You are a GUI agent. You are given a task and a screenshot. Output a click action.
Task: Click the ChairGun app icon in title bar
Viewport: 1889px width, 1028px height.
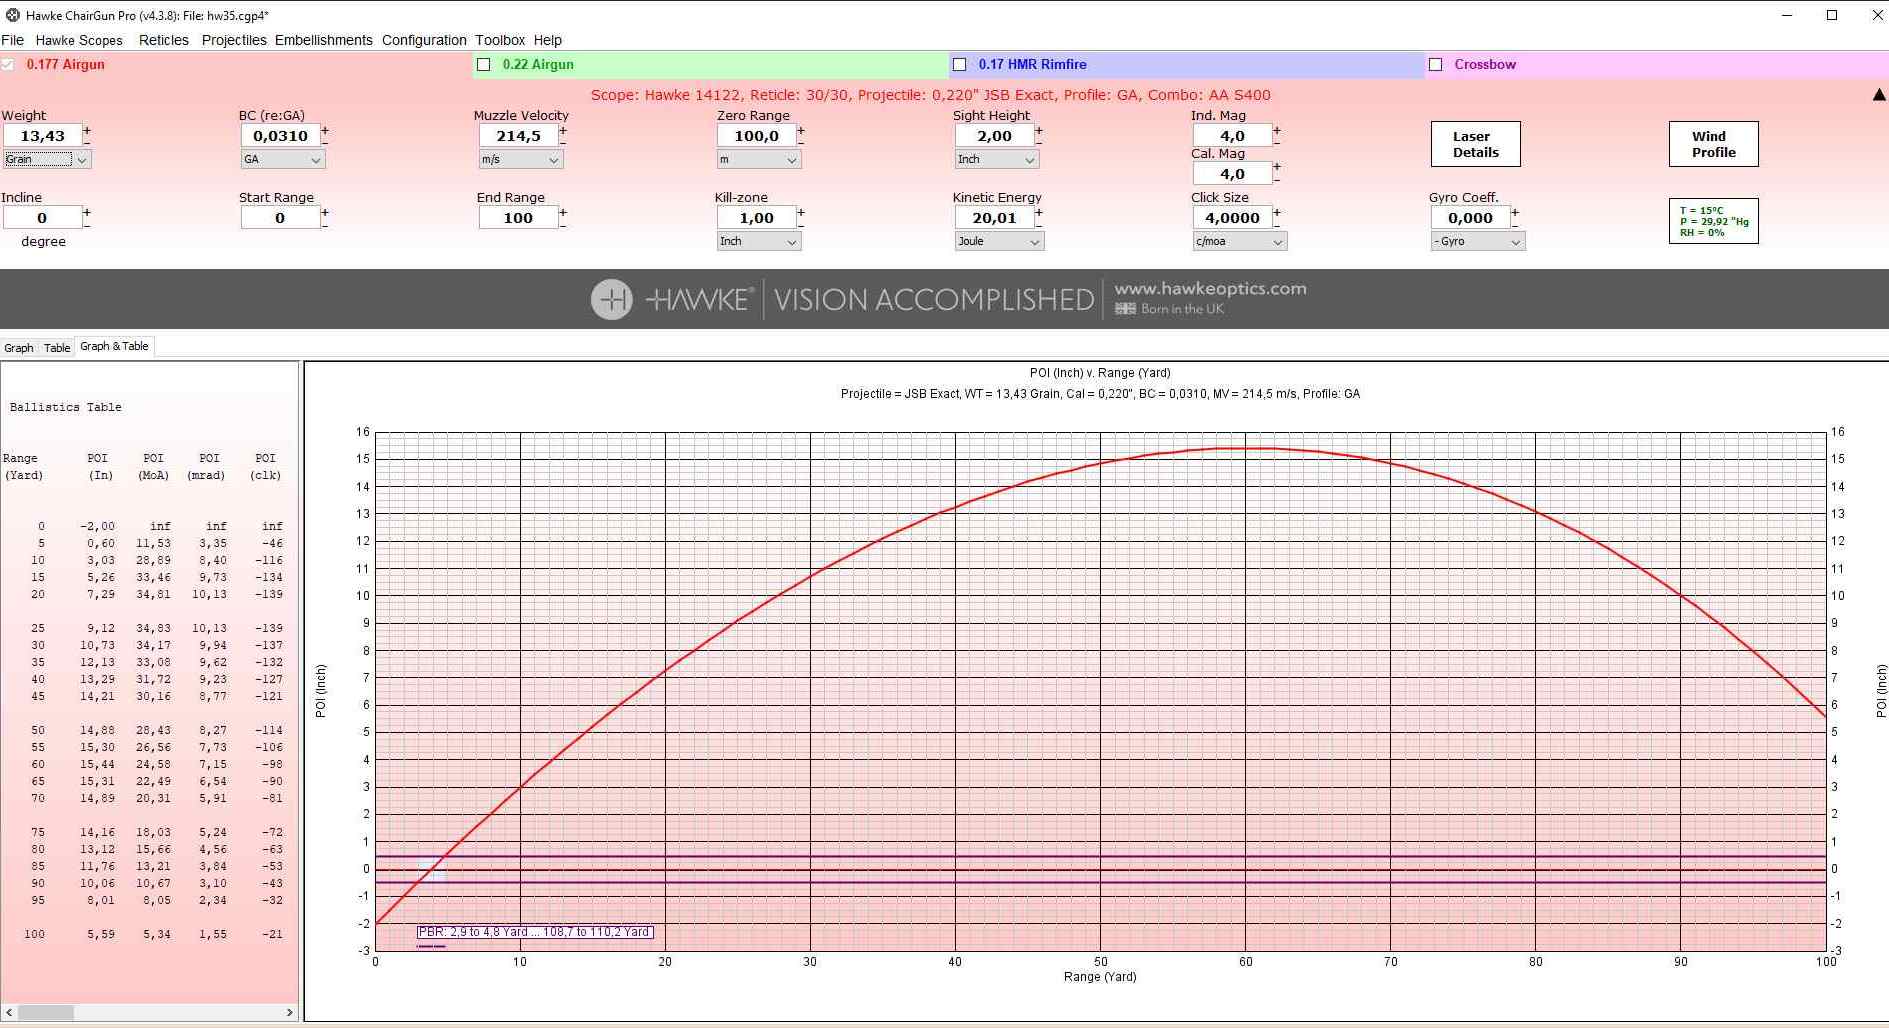[12, 15]
